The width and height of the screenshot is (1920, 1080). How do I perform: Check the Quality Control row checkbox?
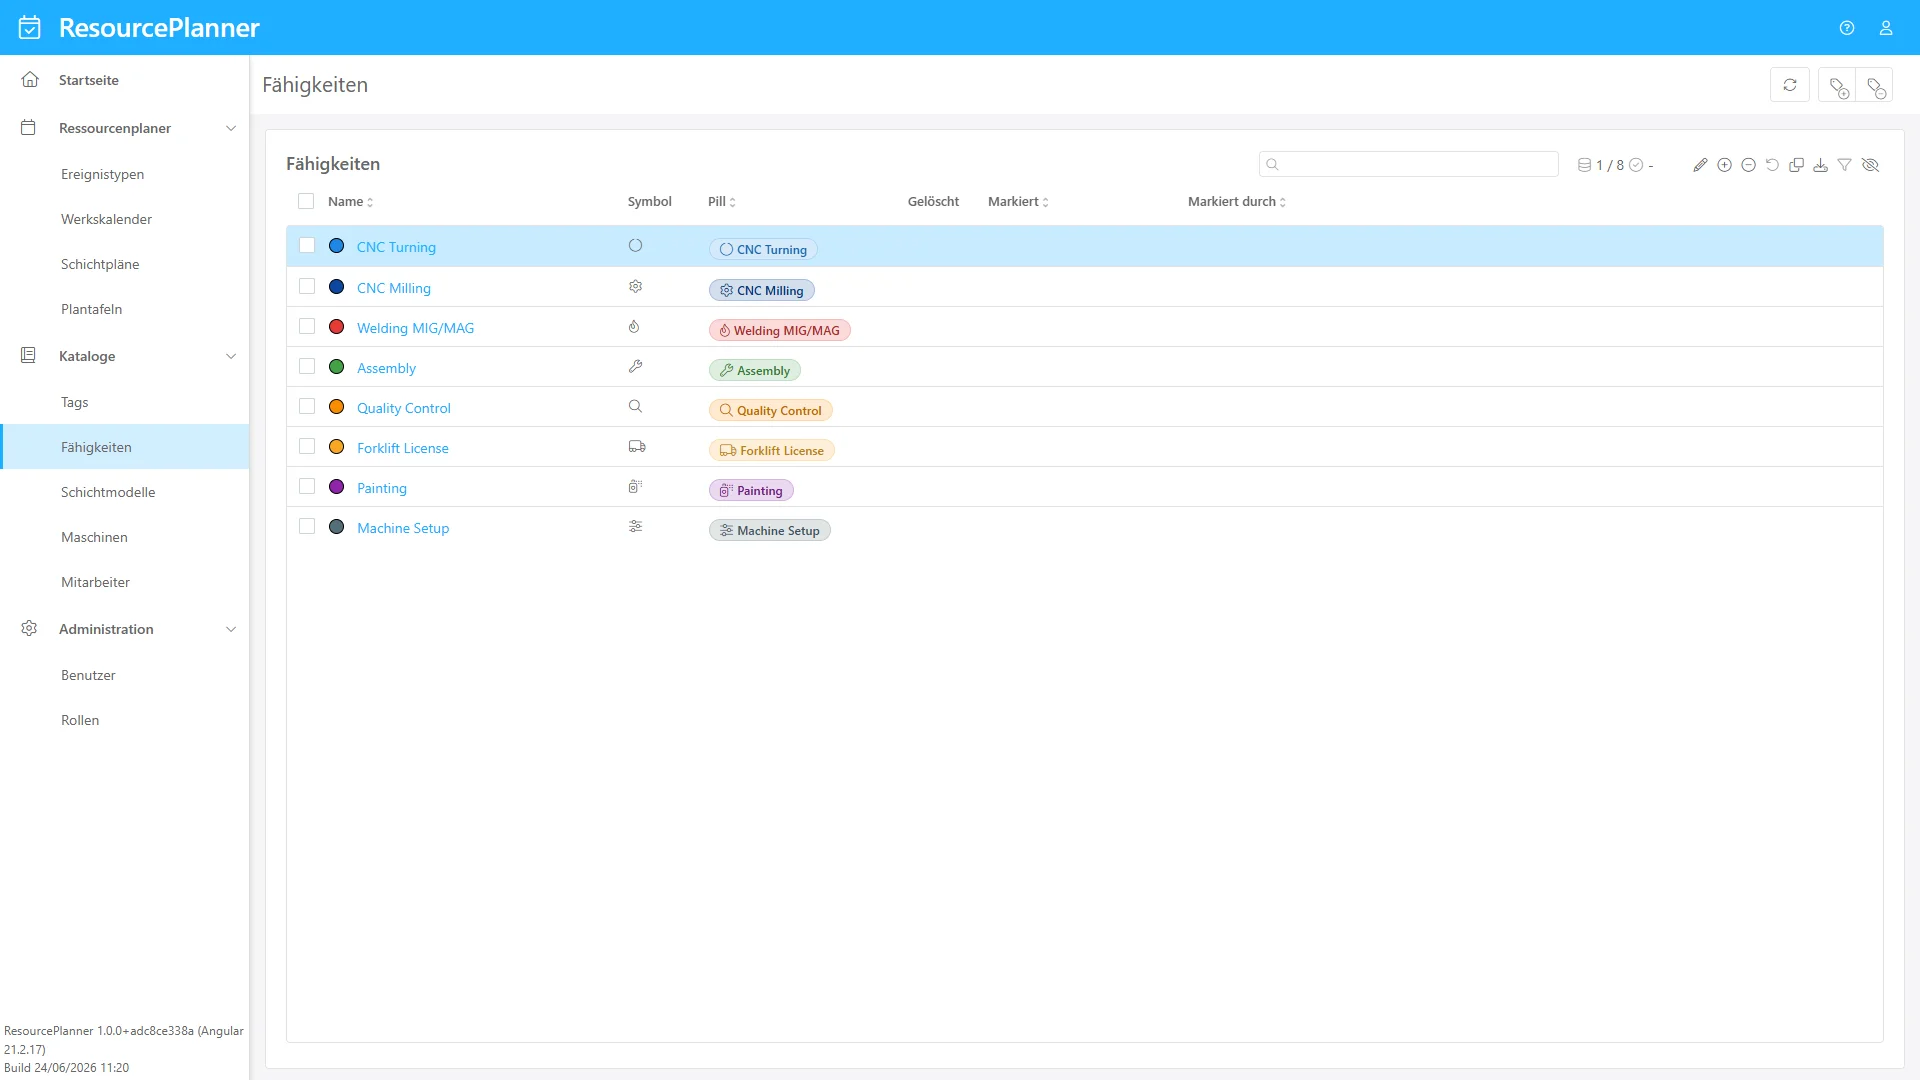pyautogui.click(x=307, y=406)
